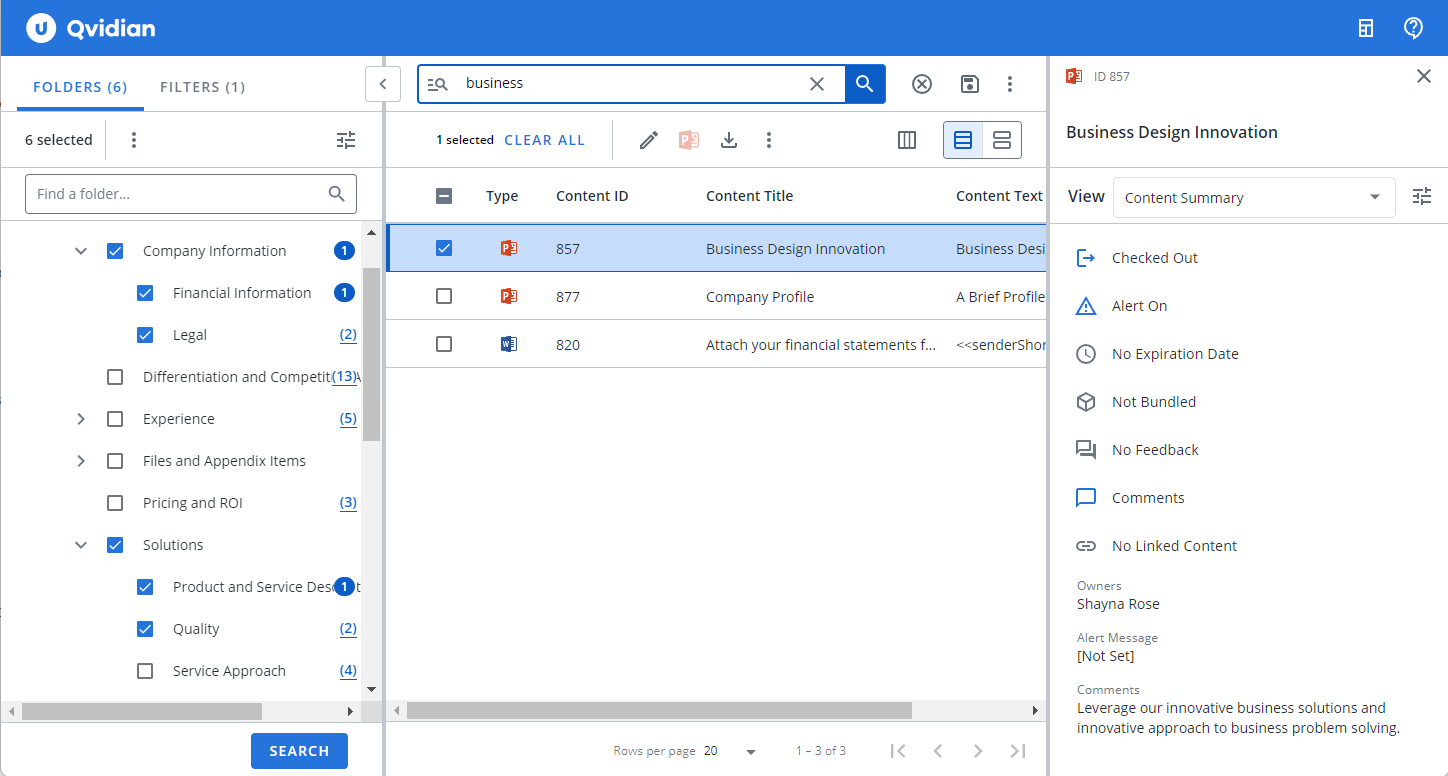This screenshot has height=776, width=1448.
Task: Switch to the Filters (1) tab
Action: [x=203, y=87]
